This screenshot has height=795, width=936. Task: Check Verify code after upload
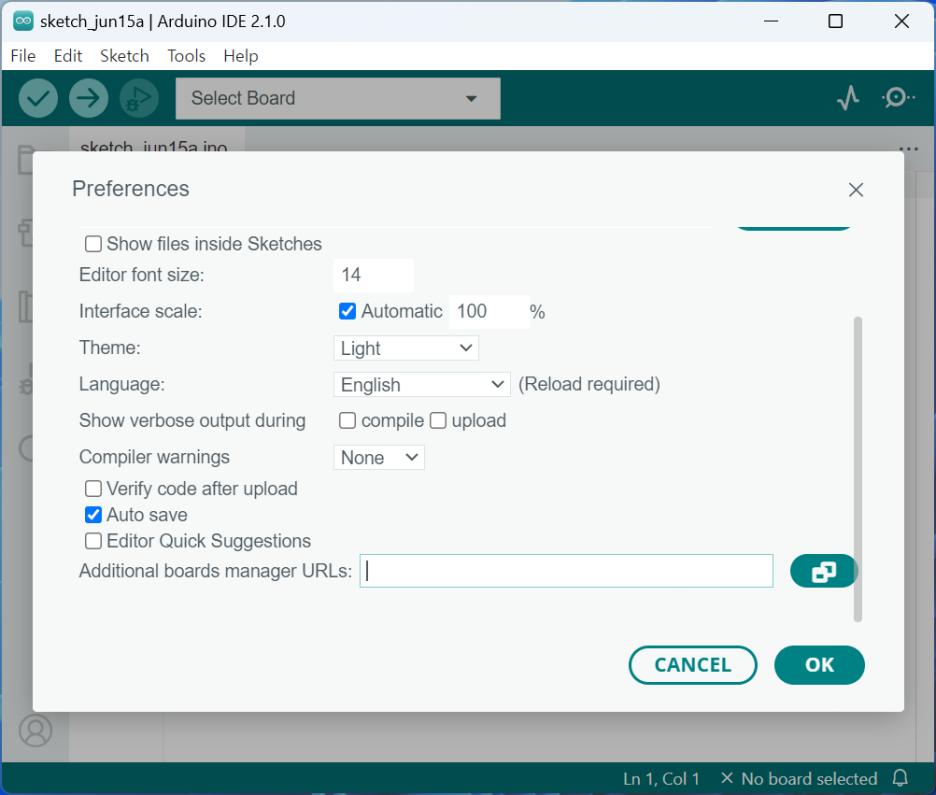tap(93, 489)
